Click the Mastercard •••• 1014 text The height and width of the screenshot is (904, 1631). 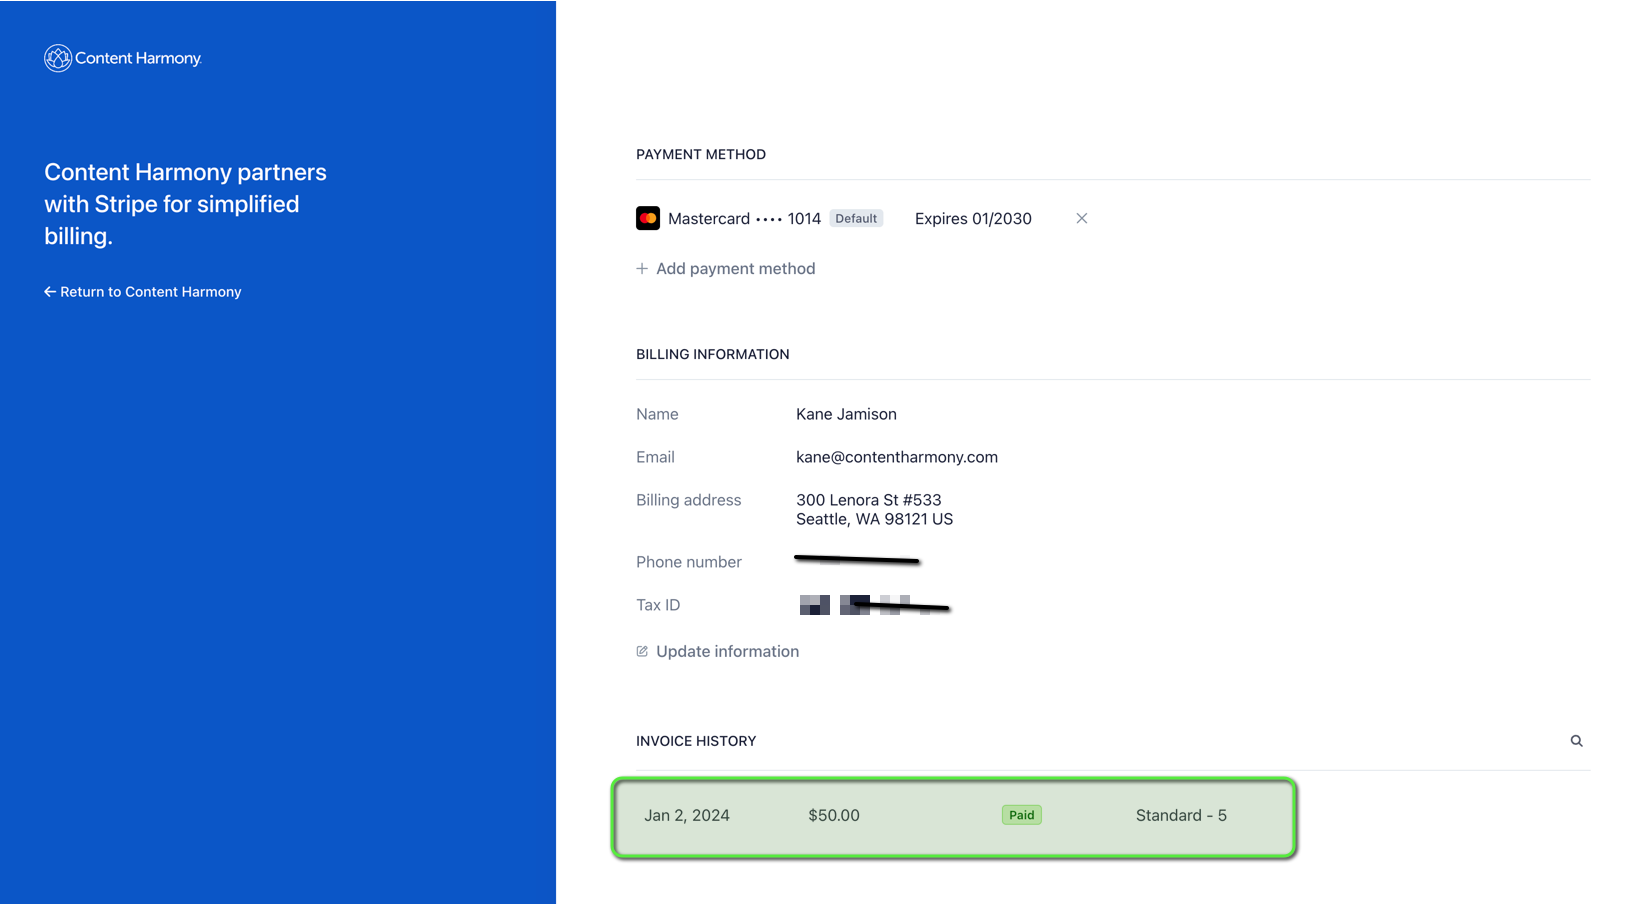pos(744,218)
